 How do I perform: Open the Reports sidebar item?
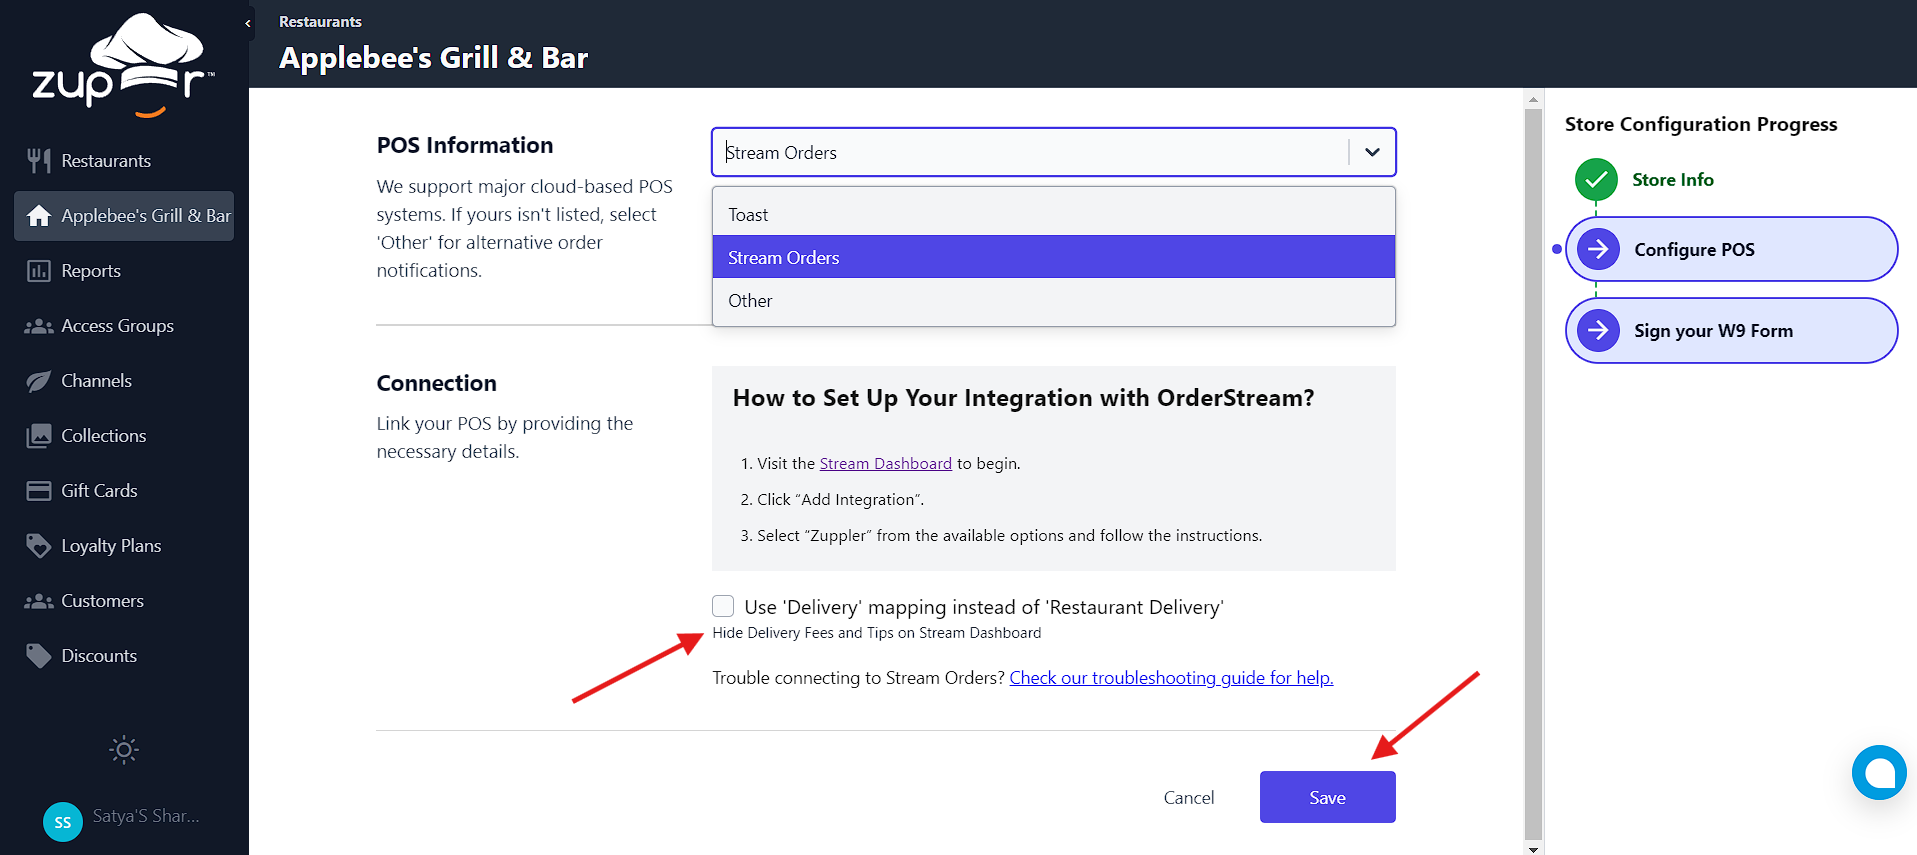point(124,271)
